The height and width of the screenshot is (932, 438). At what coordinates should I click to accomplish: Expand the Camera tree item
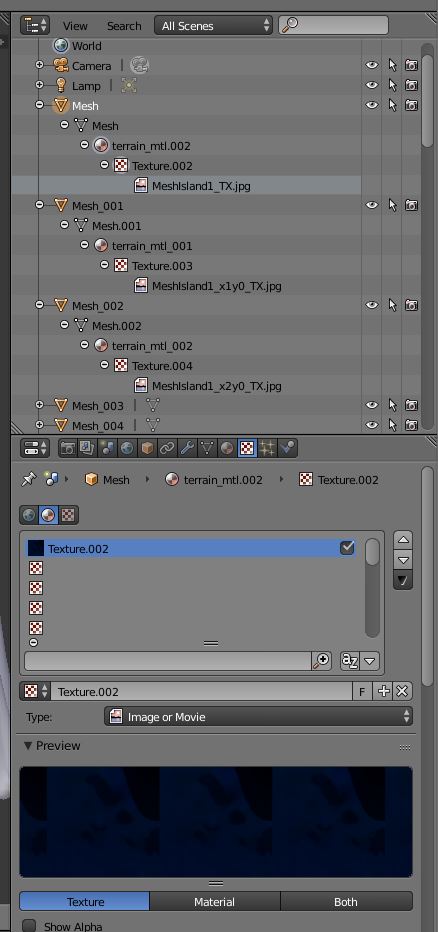(40, 65)
